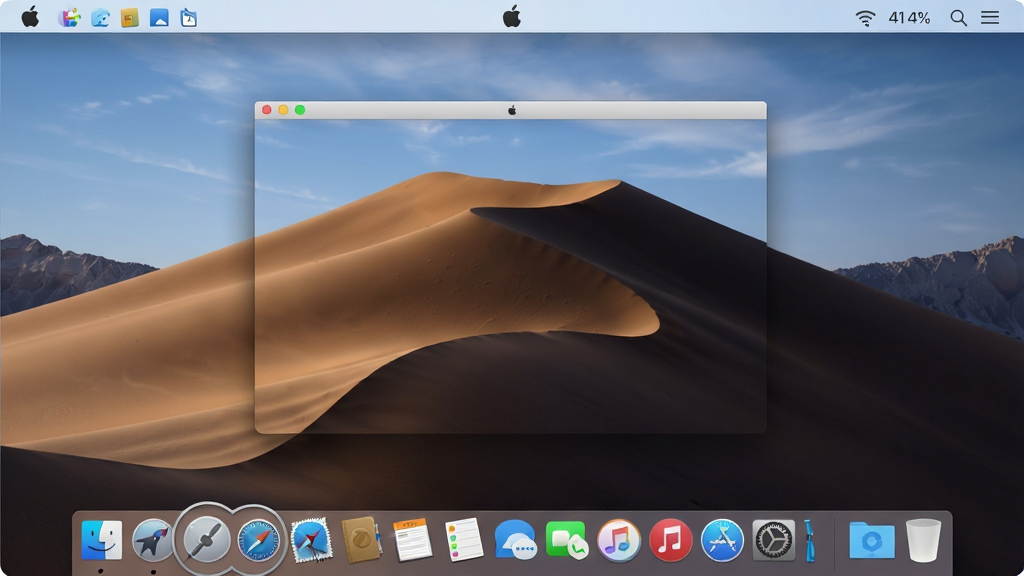
Task: Click the centered Apple logo in menu bar
Action: tap(512, 16)
